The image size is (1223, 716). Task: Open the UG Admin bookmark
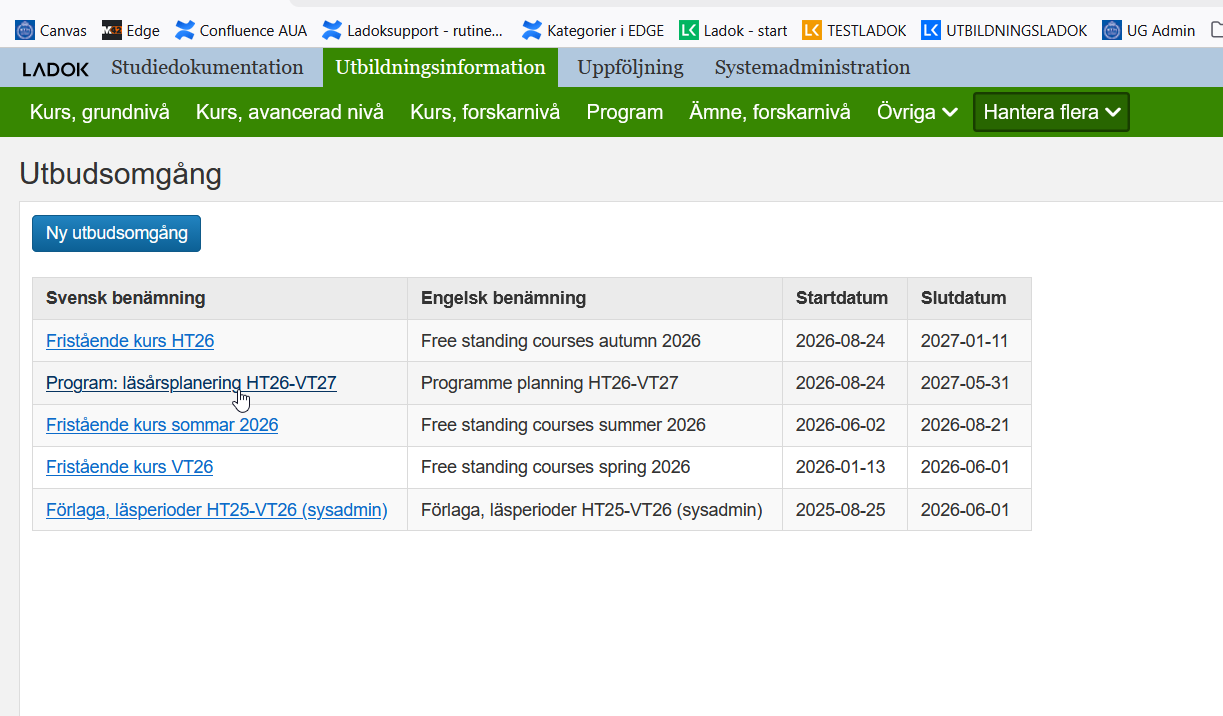pos(1149,30)
